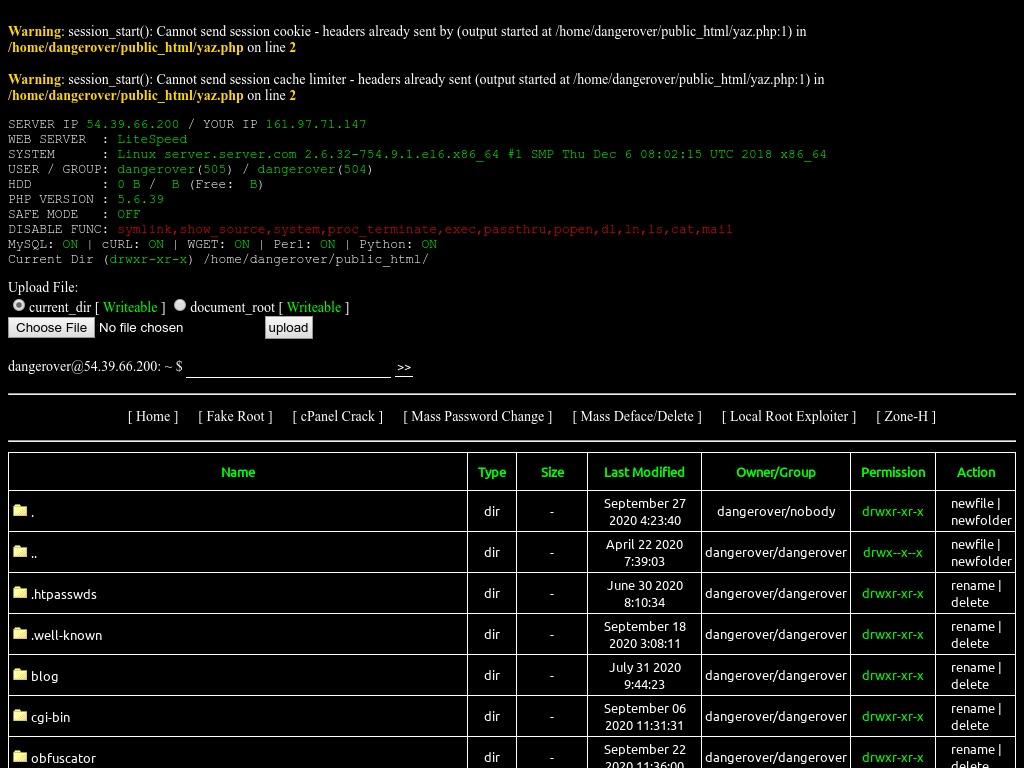Open the blog directory
This screenshot has width=1024, height=768.
44,677
